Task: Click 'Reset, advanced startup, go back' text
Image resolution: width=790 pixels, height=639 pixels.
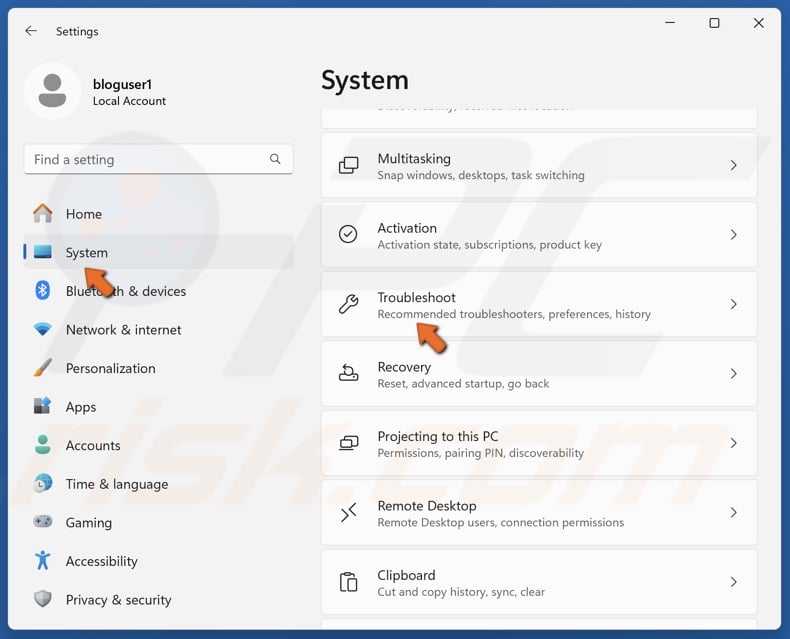Action: pos(463,384)
